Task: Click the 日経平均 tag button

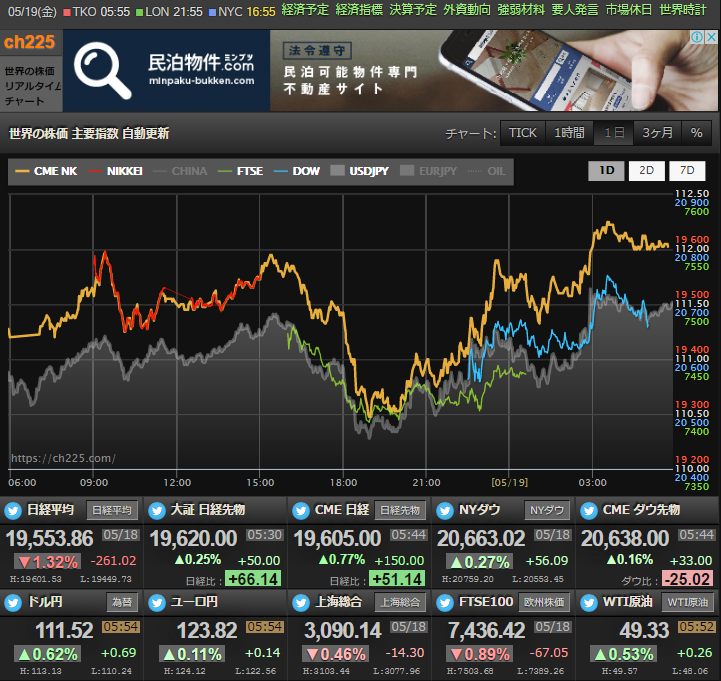Action: click(x=112, y=510)
